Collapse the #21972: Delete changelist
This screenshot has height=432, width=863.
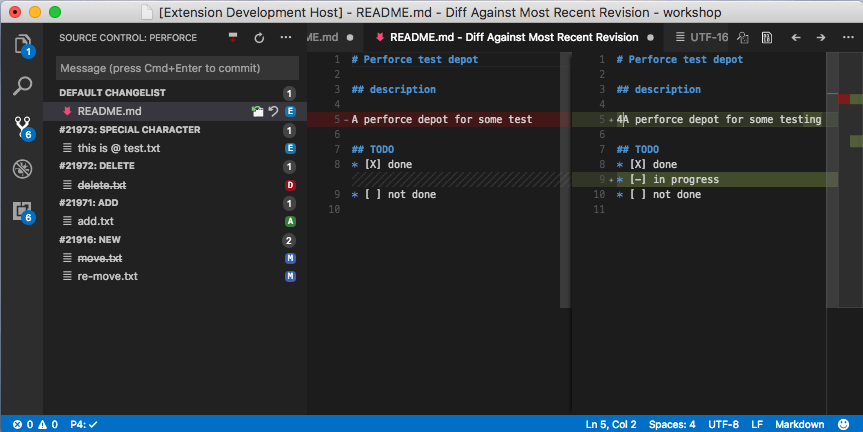176,166
